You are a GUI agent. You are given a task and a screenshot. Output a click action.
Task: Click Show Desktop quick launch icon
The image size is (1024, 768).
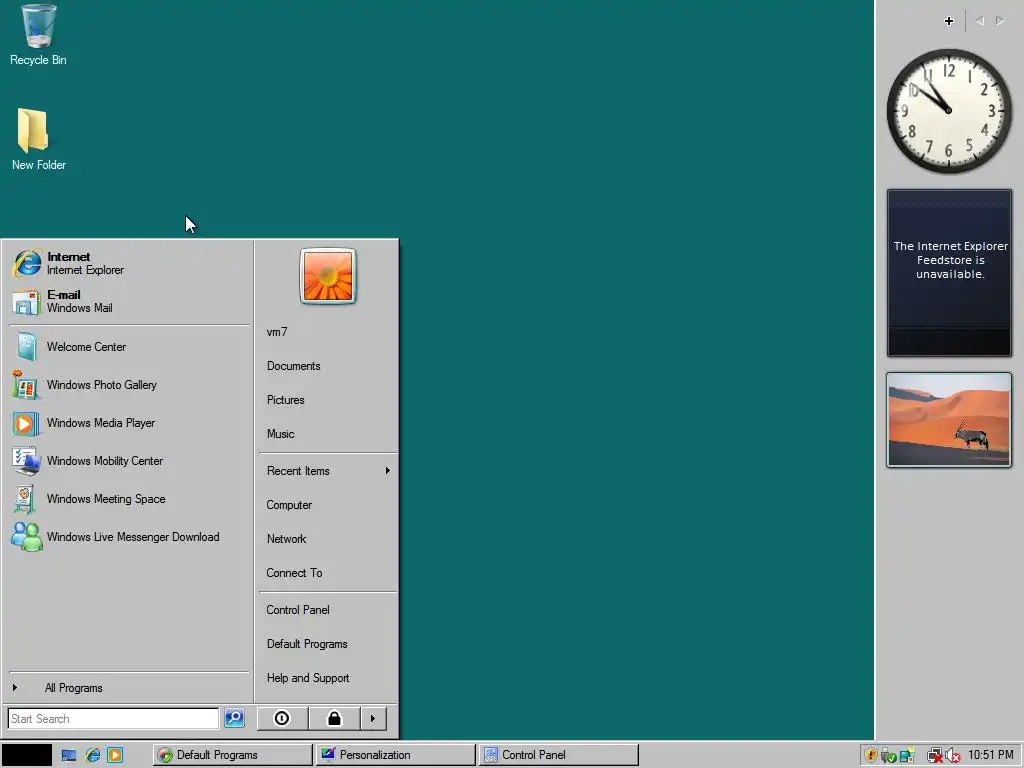pos(69,756)
